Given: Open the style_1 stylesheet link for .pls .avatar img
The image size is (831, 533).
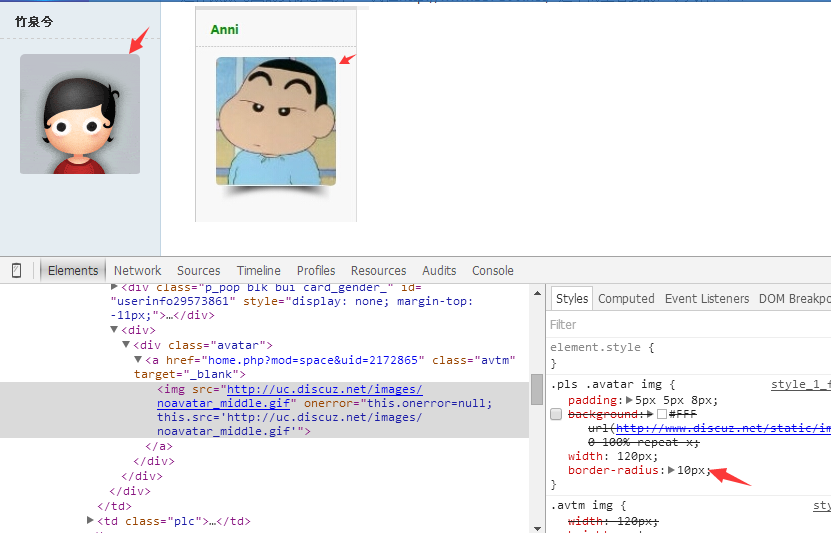Looking at the screenshot, I should pyautogui.click(x=801, y=384).
